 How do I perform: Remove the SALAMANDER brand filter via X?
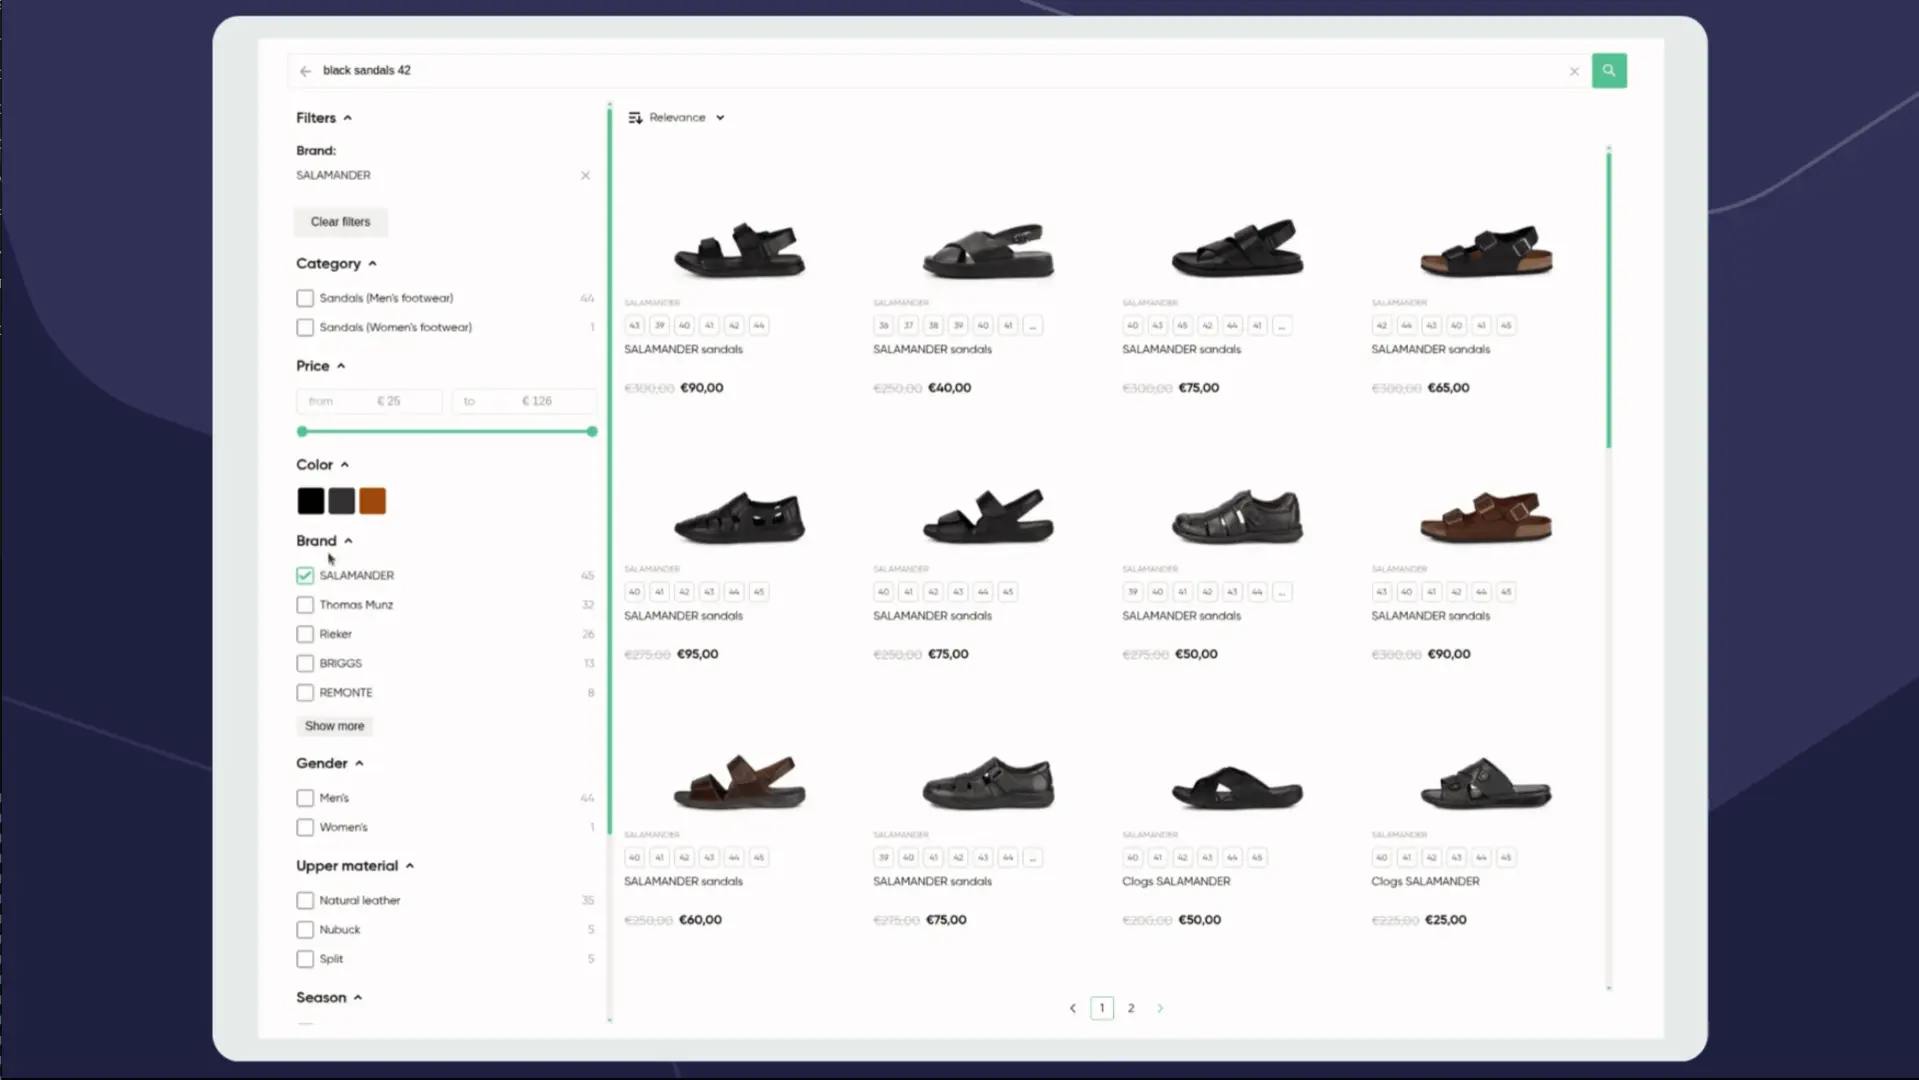(x=585, y=176)
